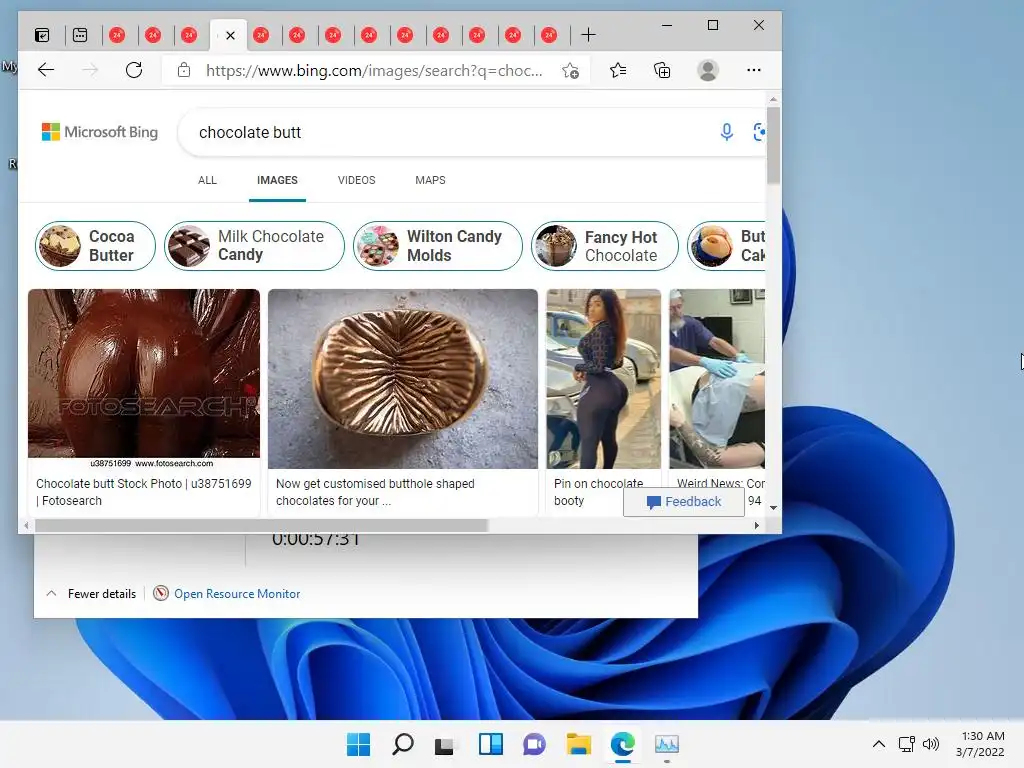Click the vertical scrollbar thumb

[x=773, y=145]
